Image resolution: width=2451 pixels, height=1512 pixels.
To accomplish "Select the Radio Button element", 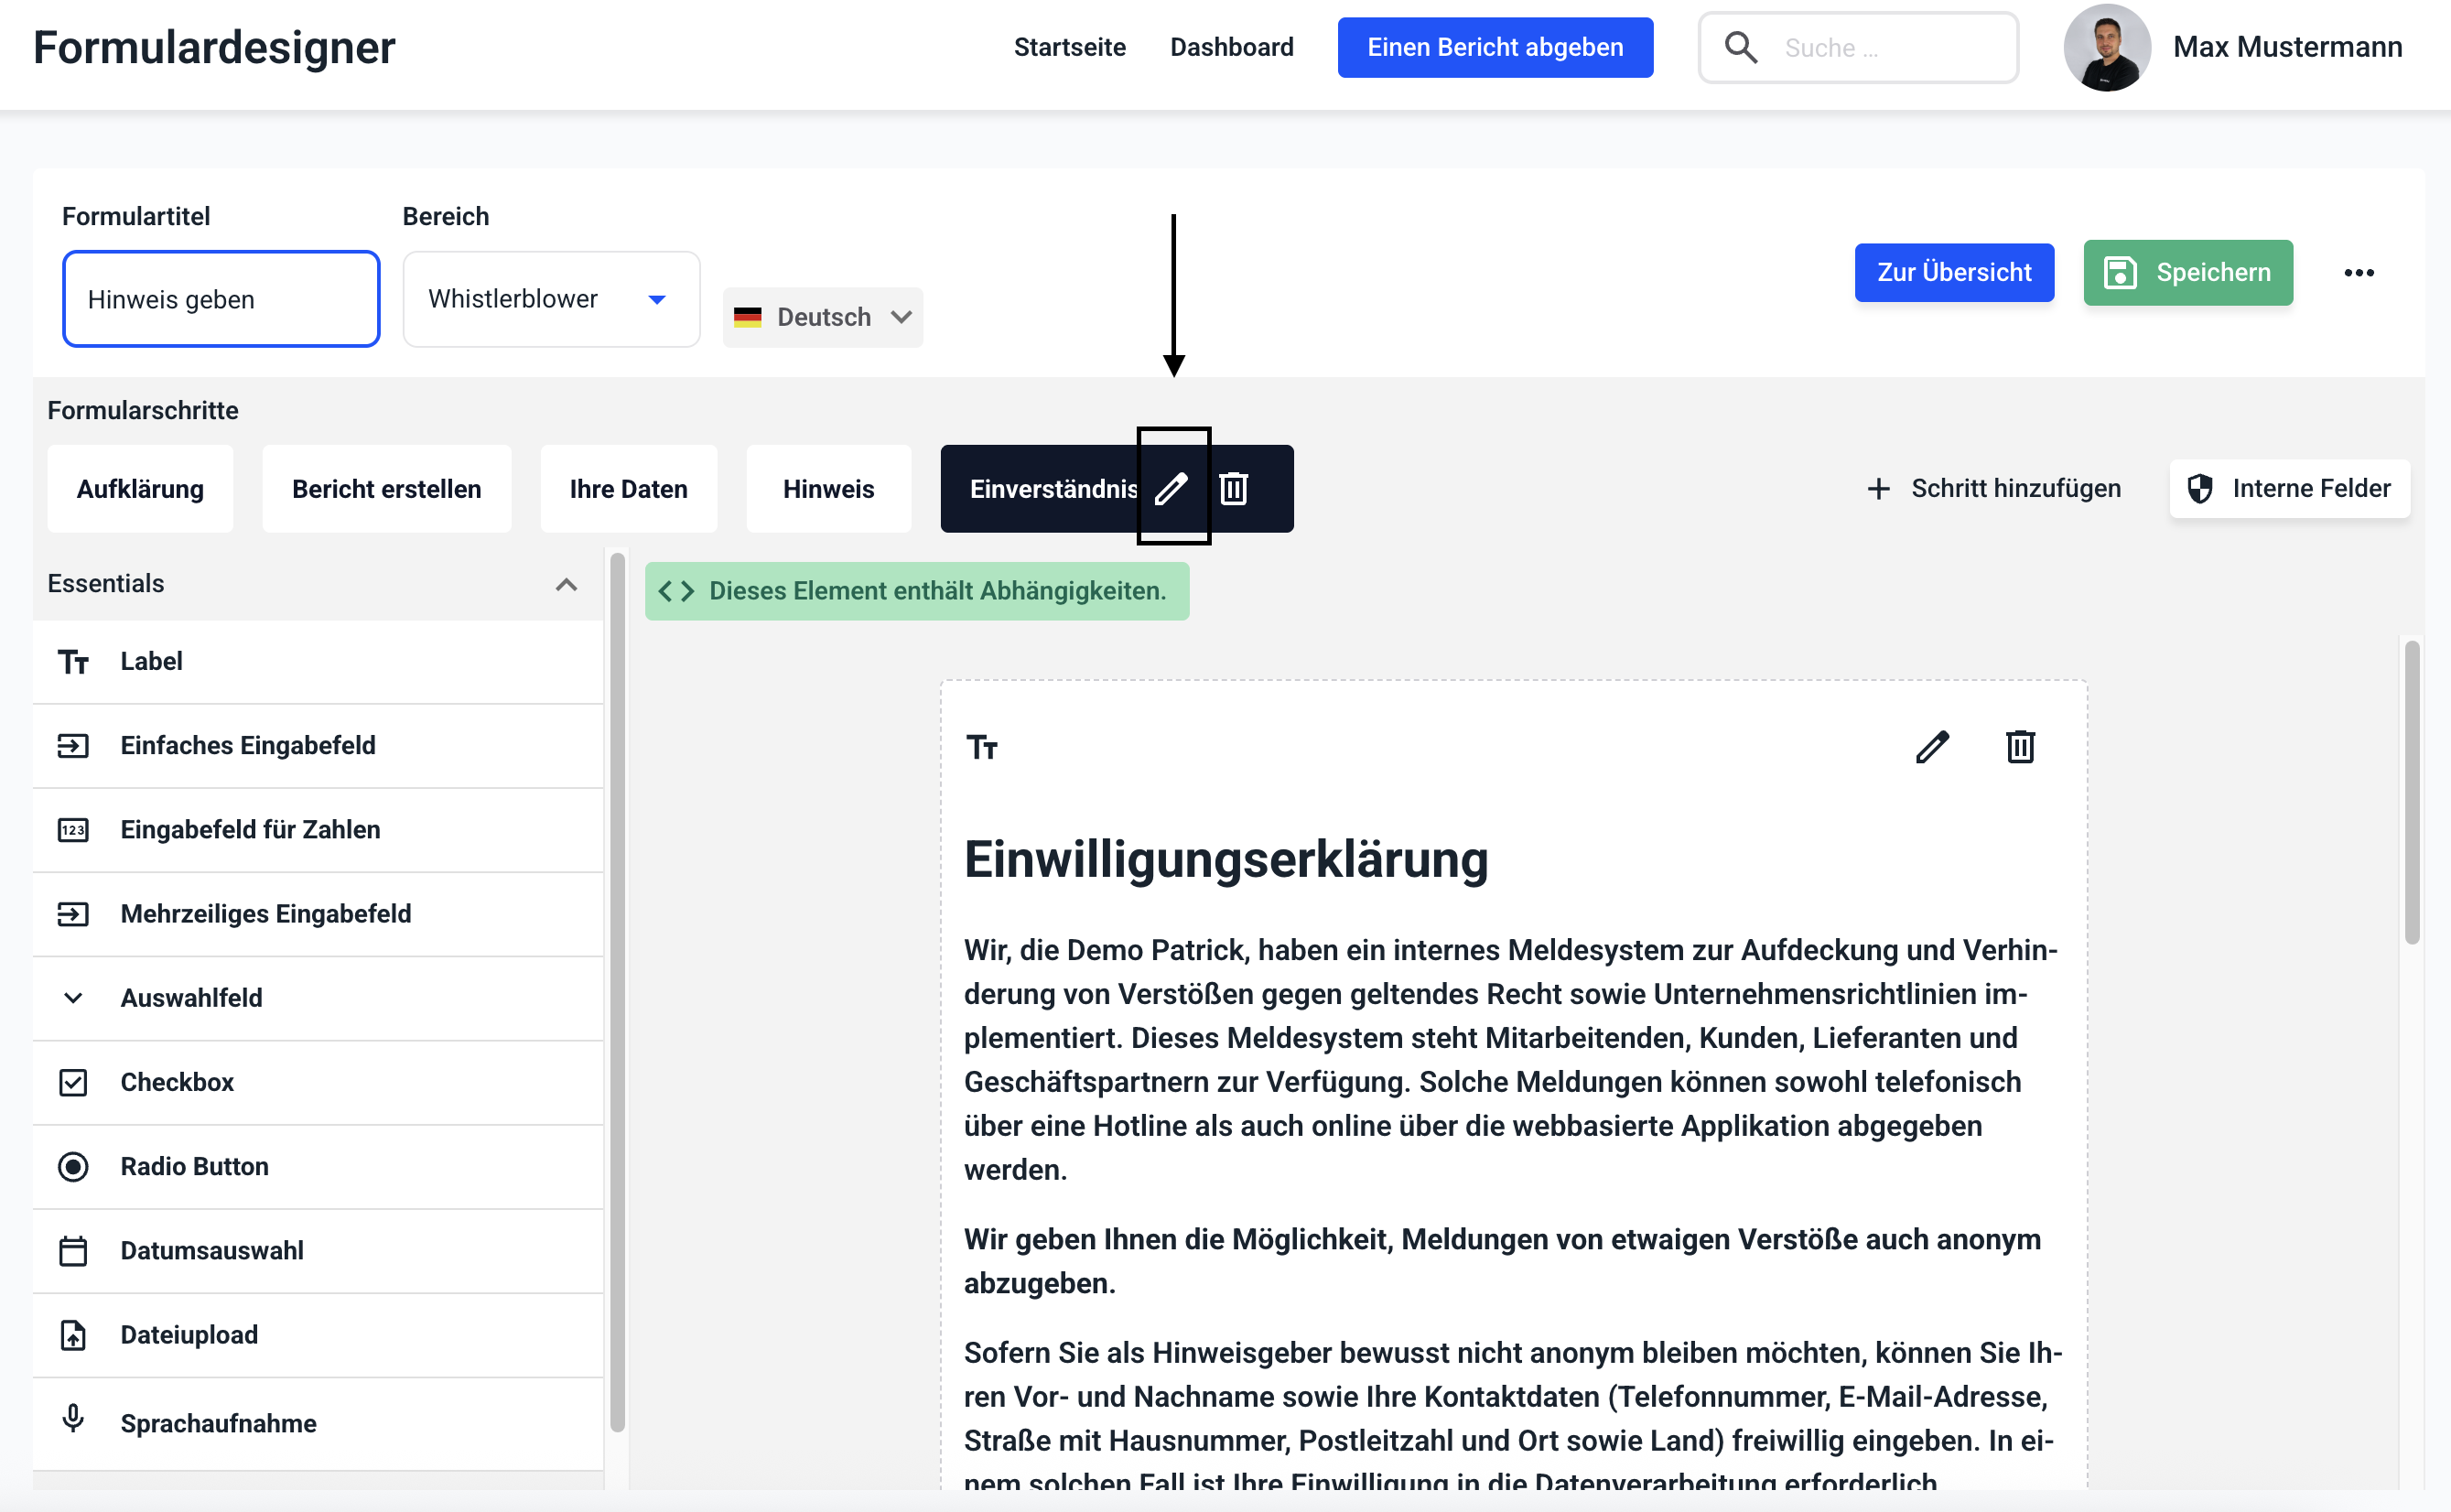I will pos(194,1166).
